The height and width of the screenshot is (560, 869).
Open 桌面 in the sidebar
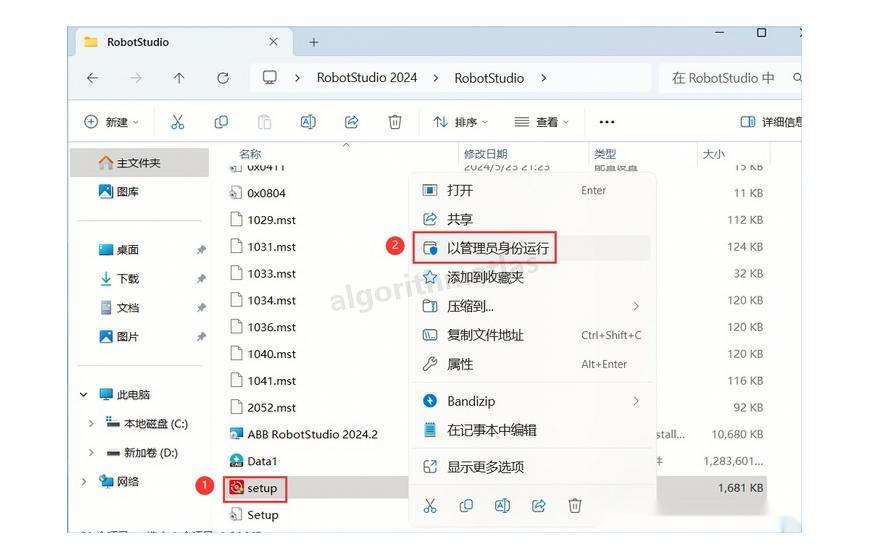point(119,250)
